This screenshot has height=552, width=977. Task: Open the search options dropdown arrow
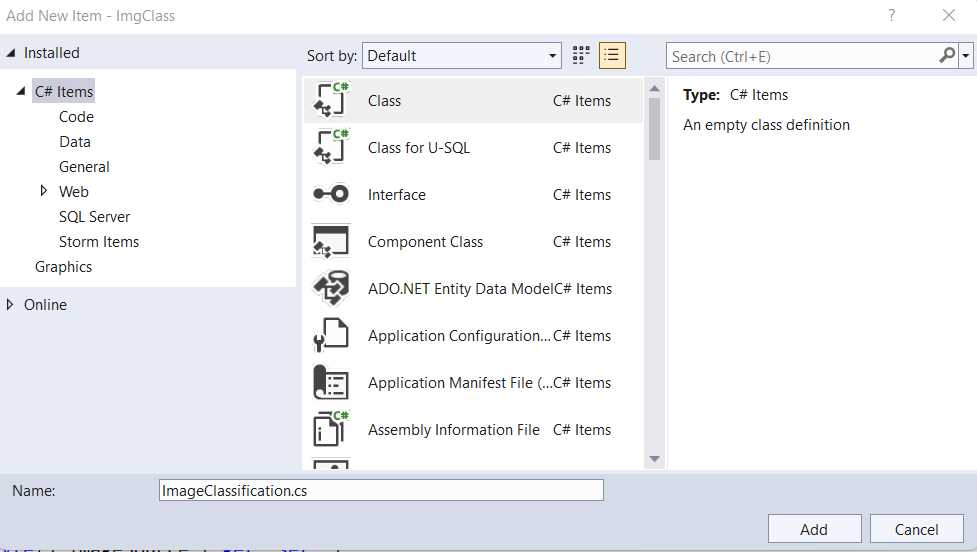[x=966, y=56]
